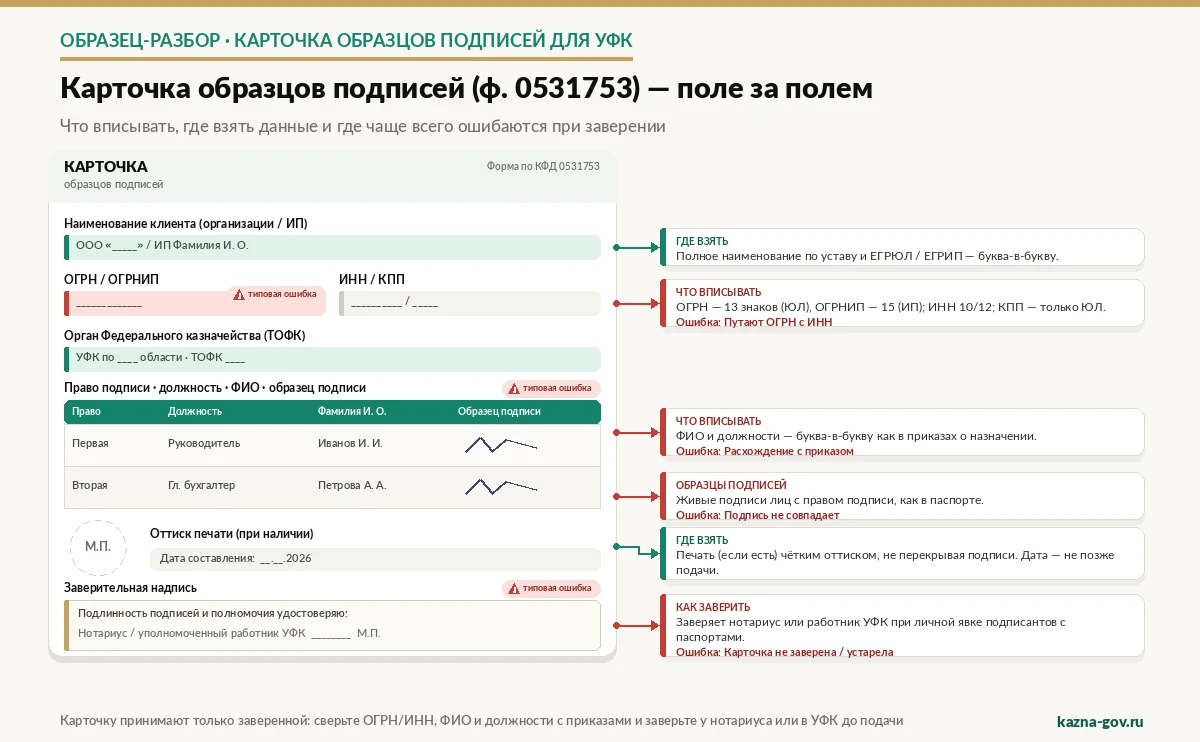This screenshot has height=742, width=1200.
Task: Click Иванов's signature sample squiggle
Action: [x=501, y=444]
